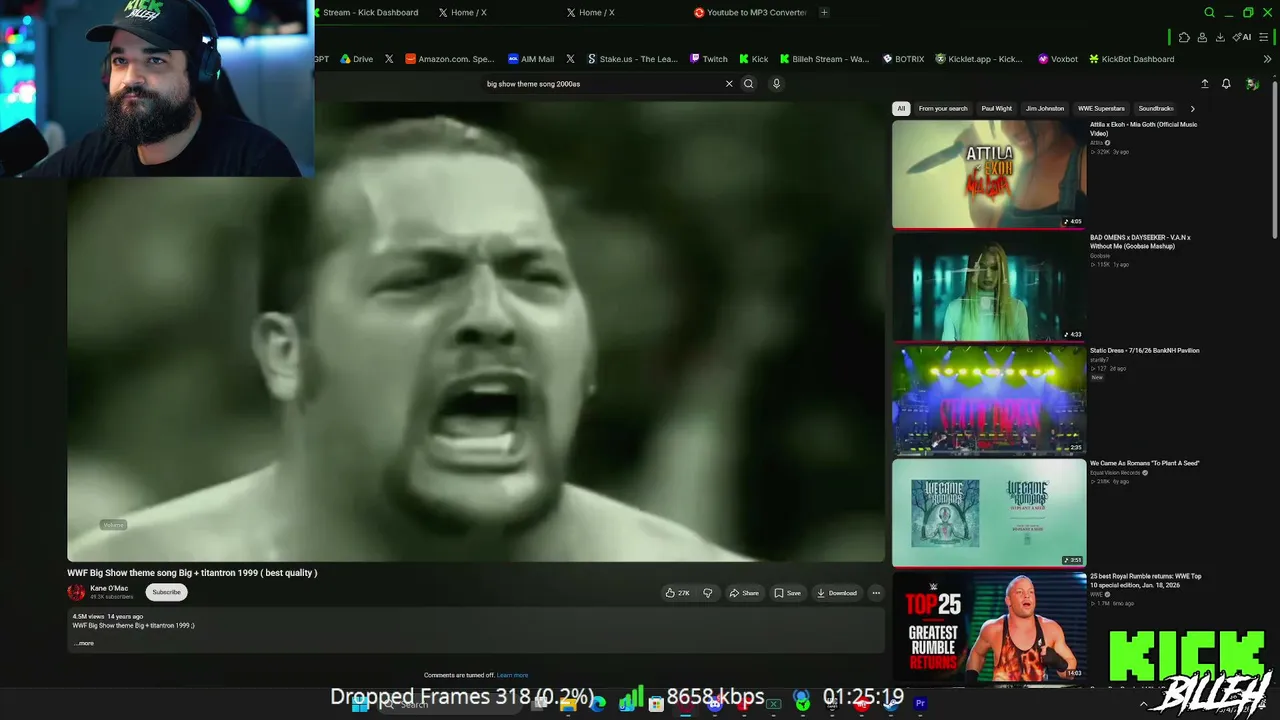Open a new browser tab
Viewport: 1280px width, 720px height.
(x=824, y=13)
